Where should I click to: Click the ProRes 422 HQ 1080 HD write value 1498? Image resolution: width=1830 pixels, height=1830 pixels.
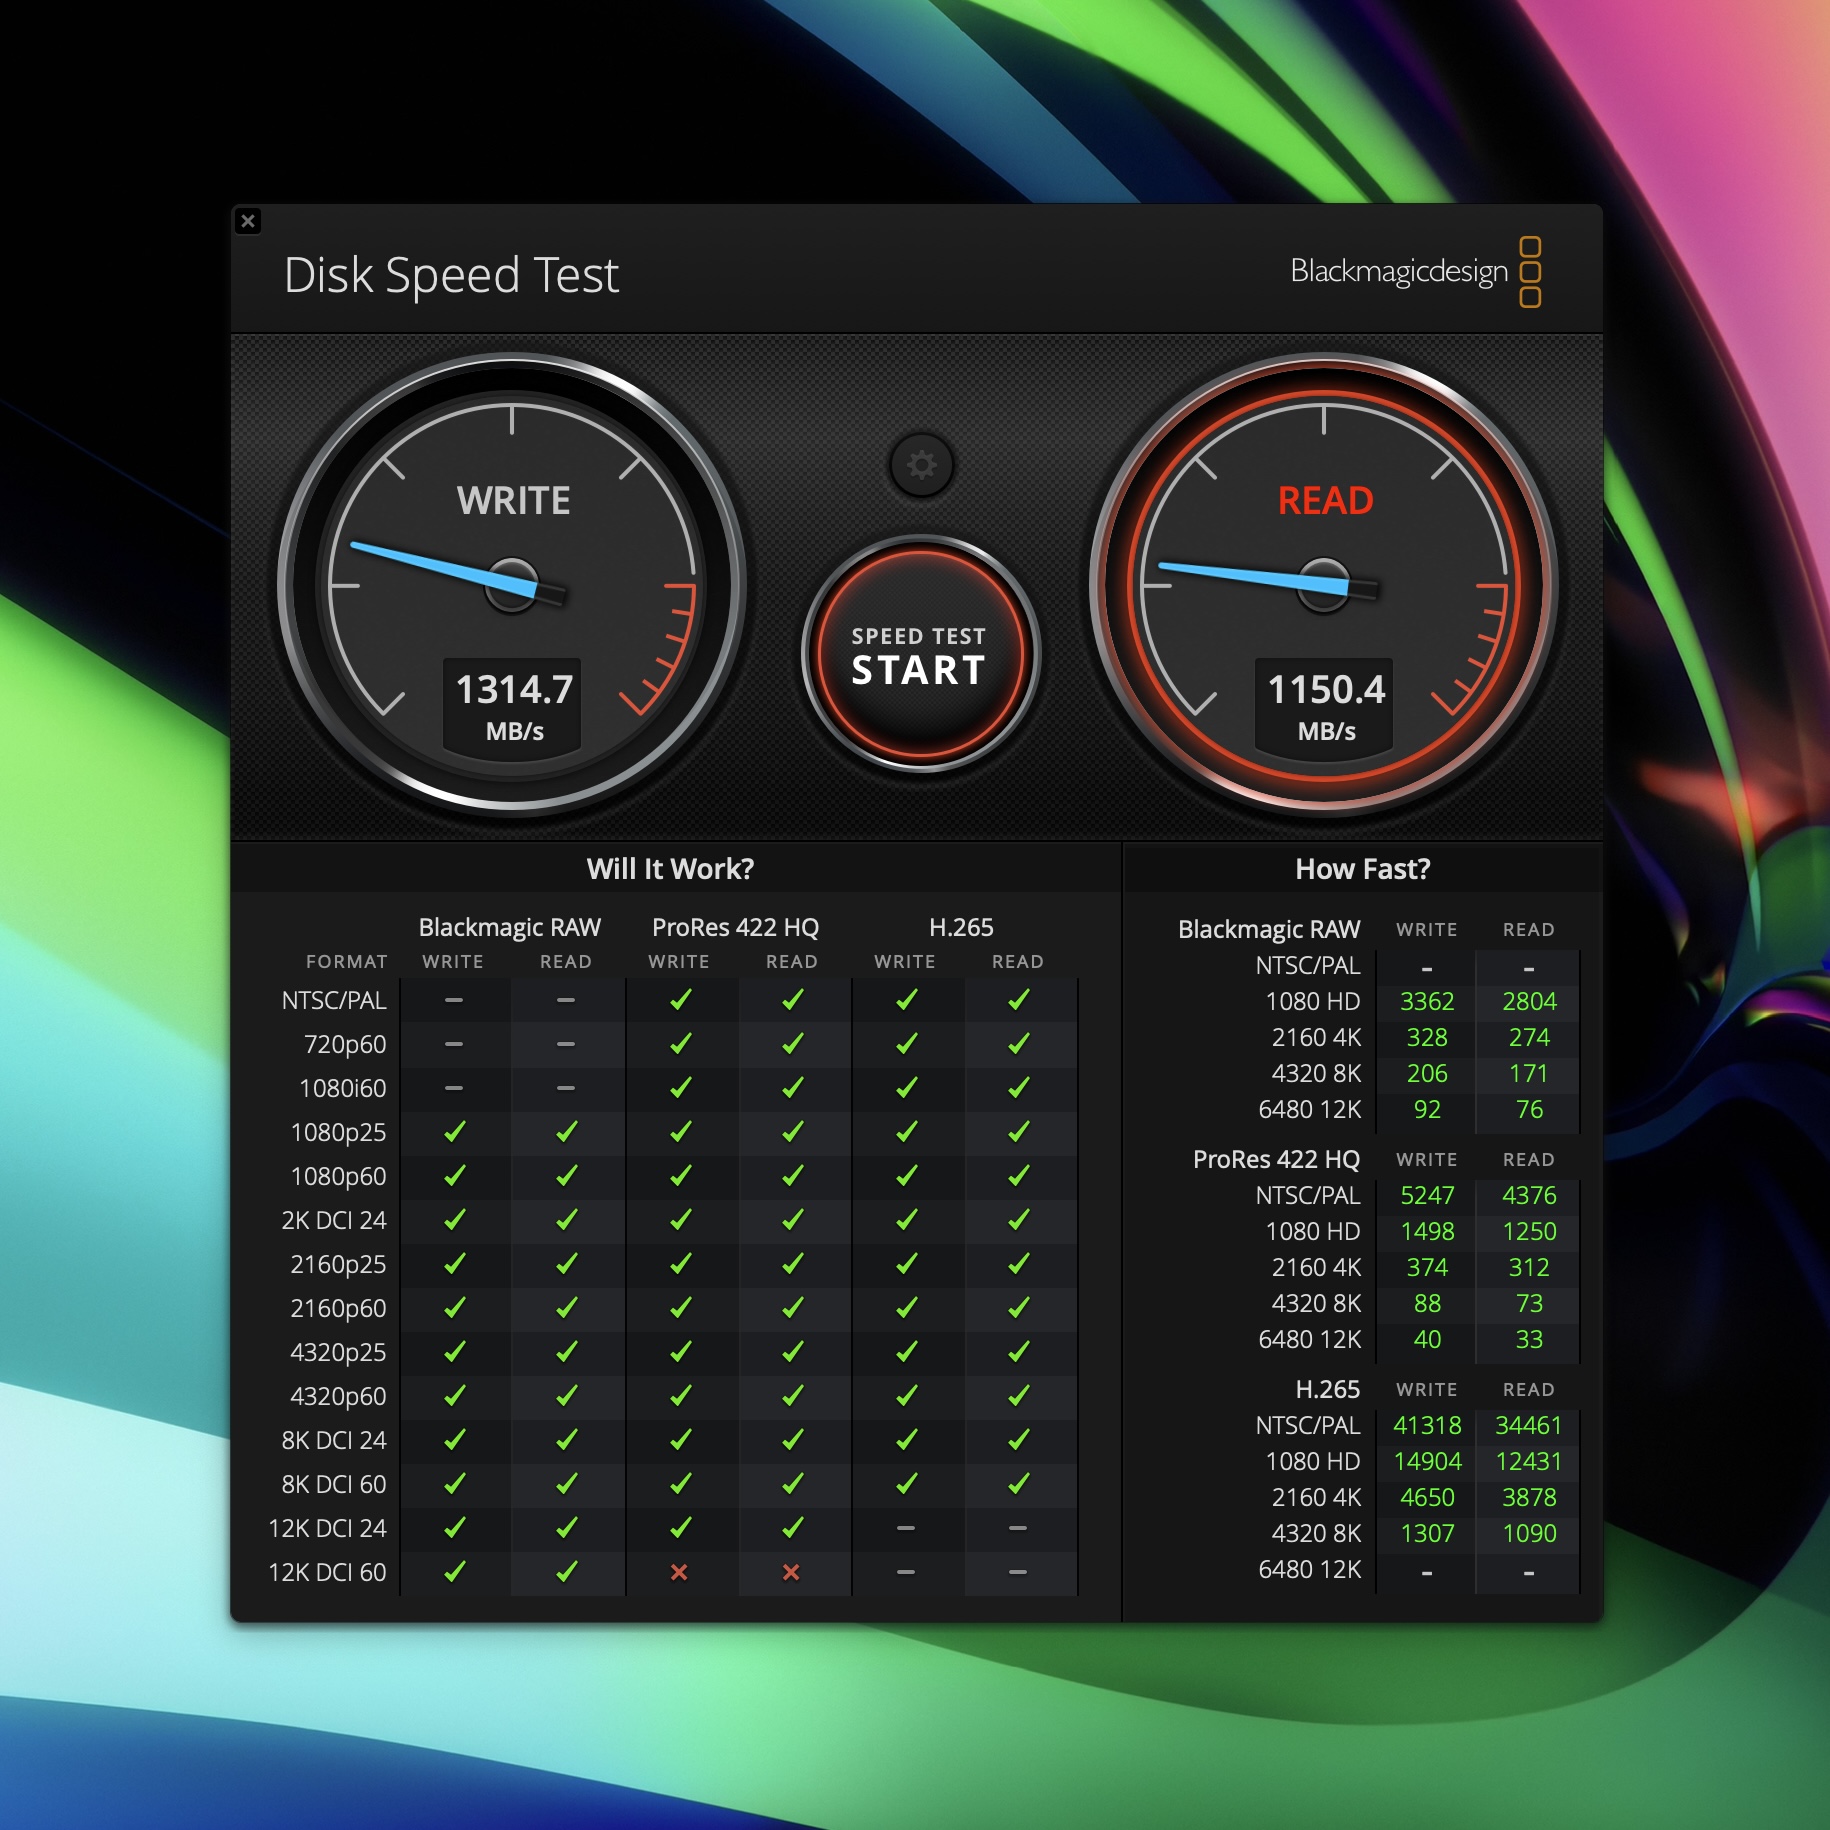[1427, 1231]
